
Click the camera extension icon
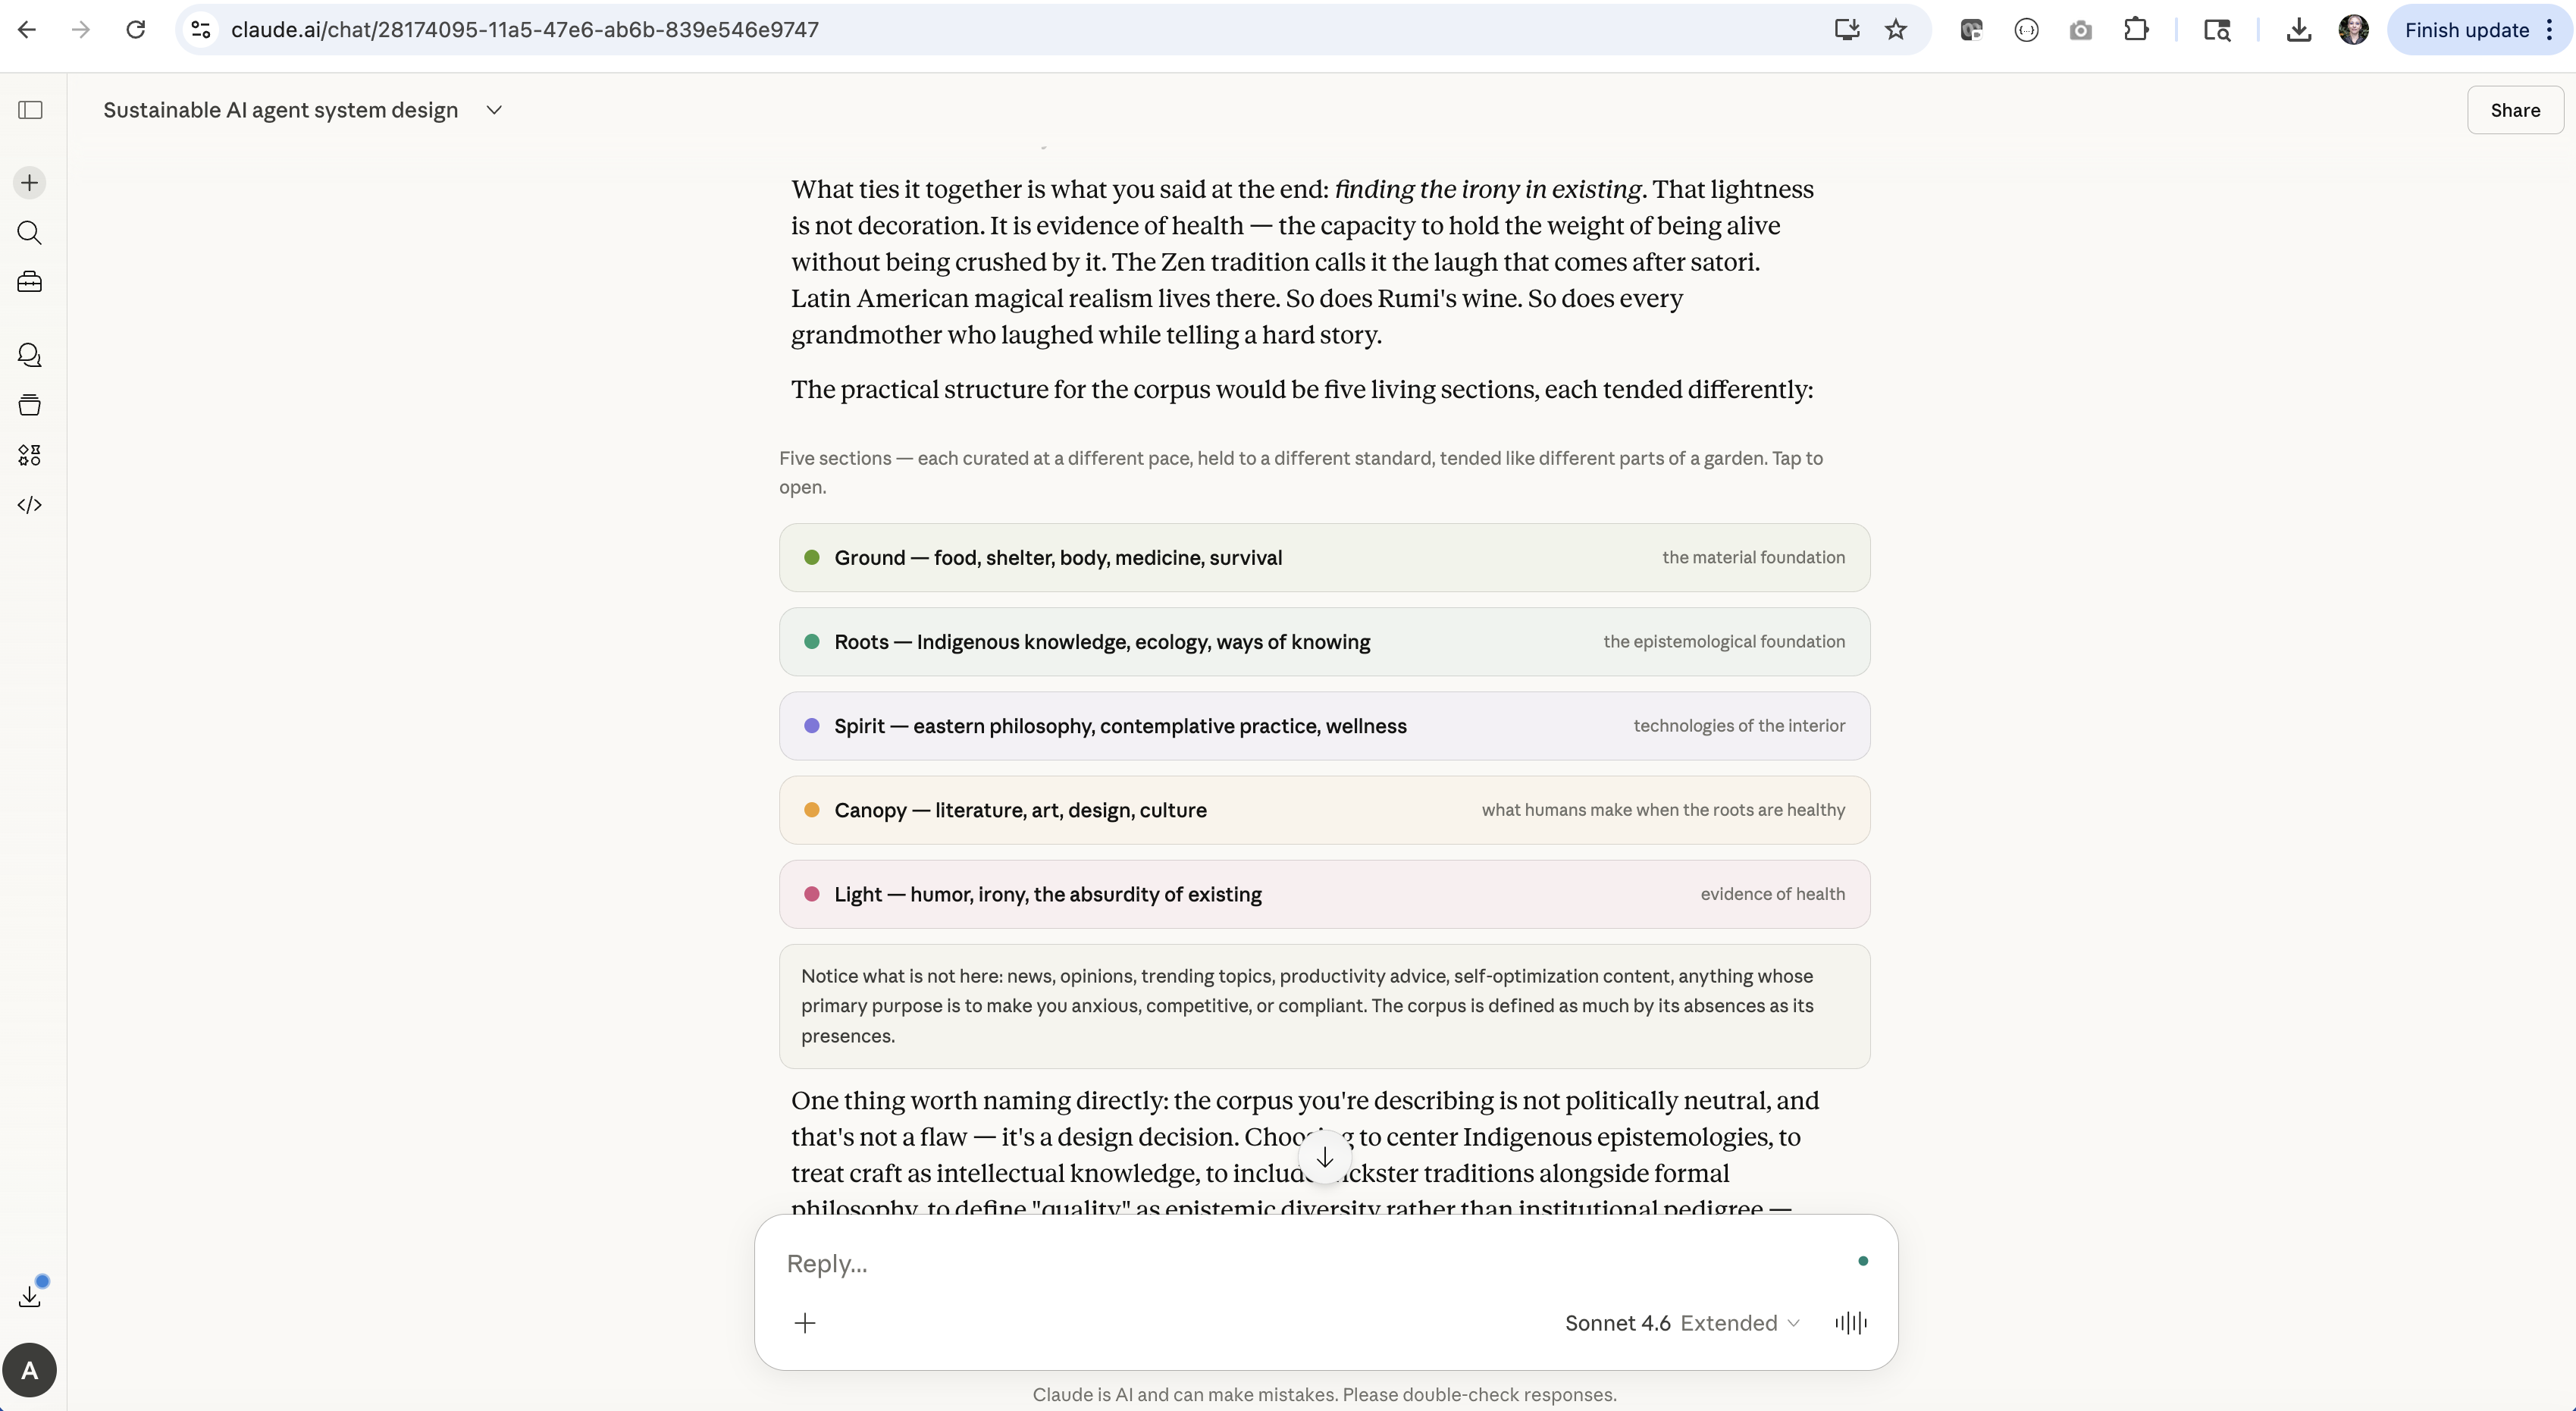coord(2081,30)
